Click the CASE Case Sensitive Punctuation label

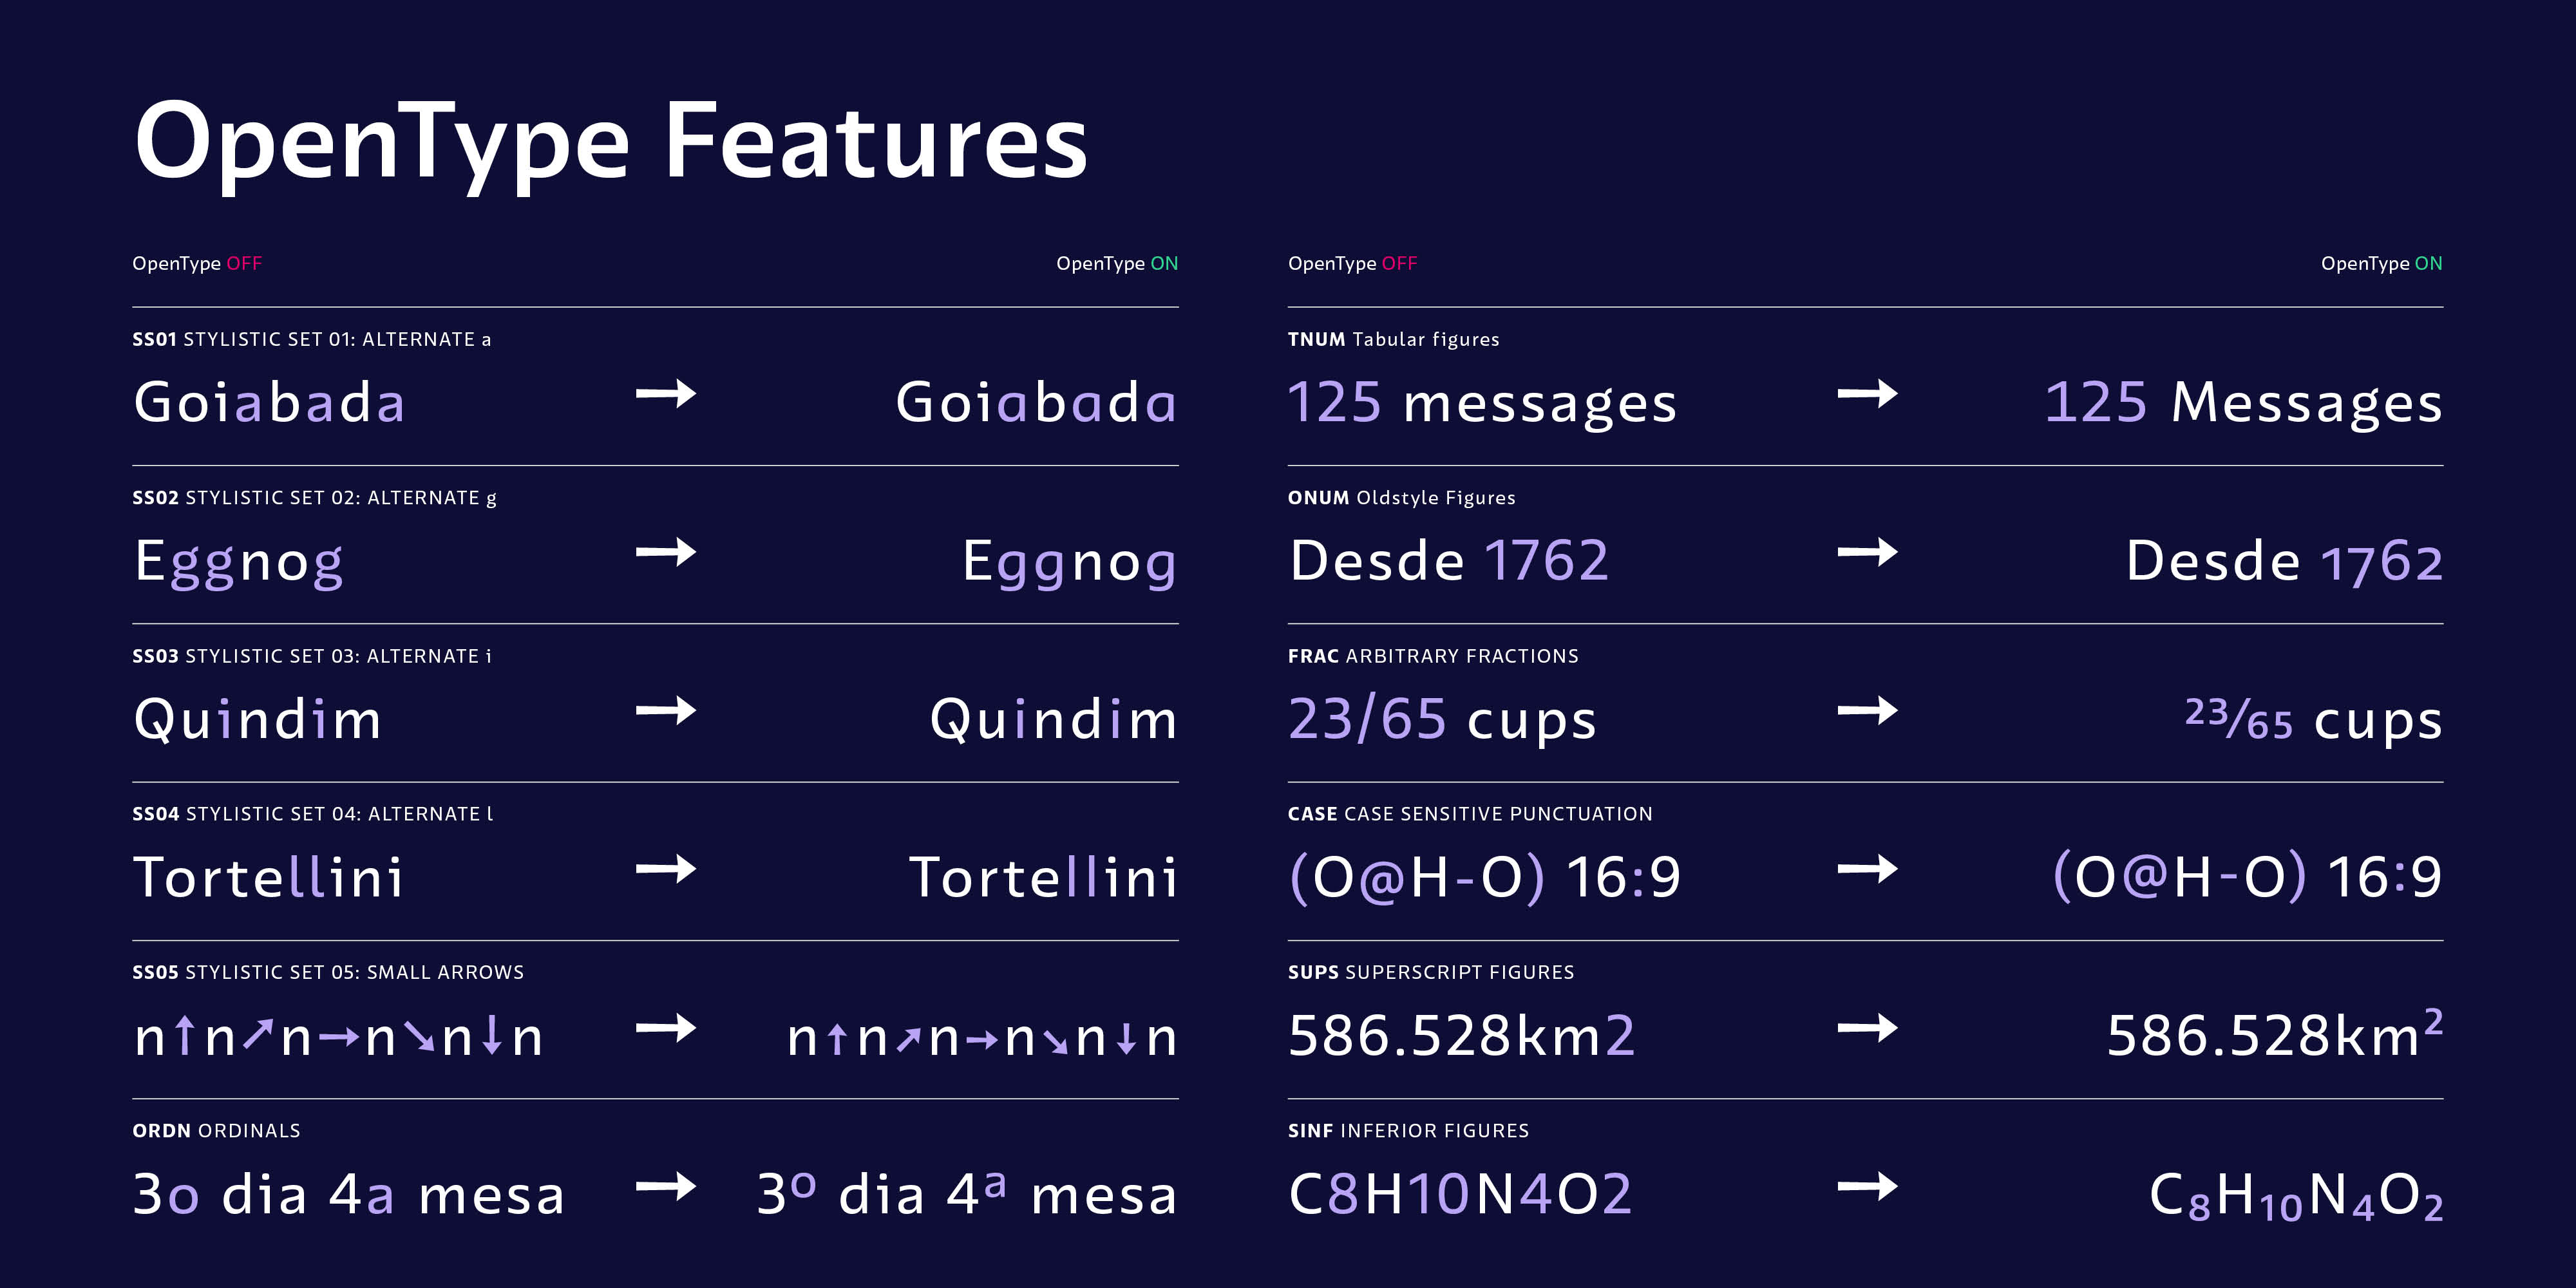tap(1470, 814)
